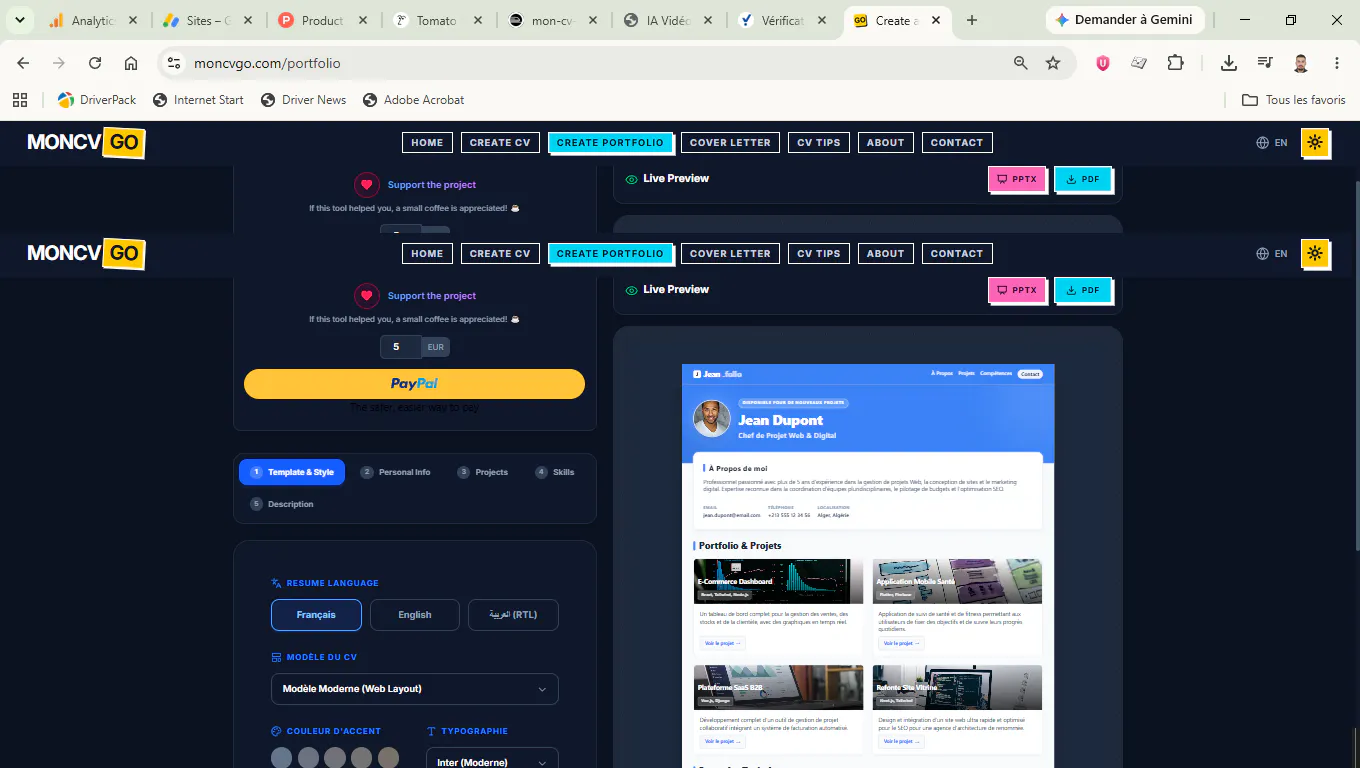
Task: Open the red shield extension icon
Action: [1103, 63]
